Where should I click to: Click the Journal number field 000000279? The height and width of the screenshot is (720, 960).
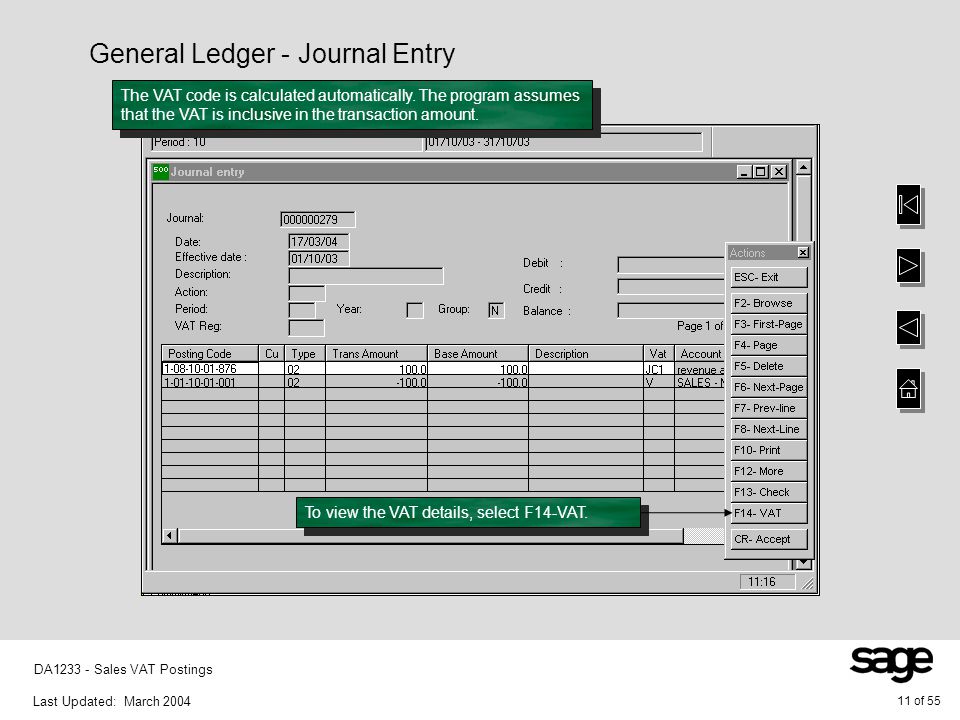(317, 219)
